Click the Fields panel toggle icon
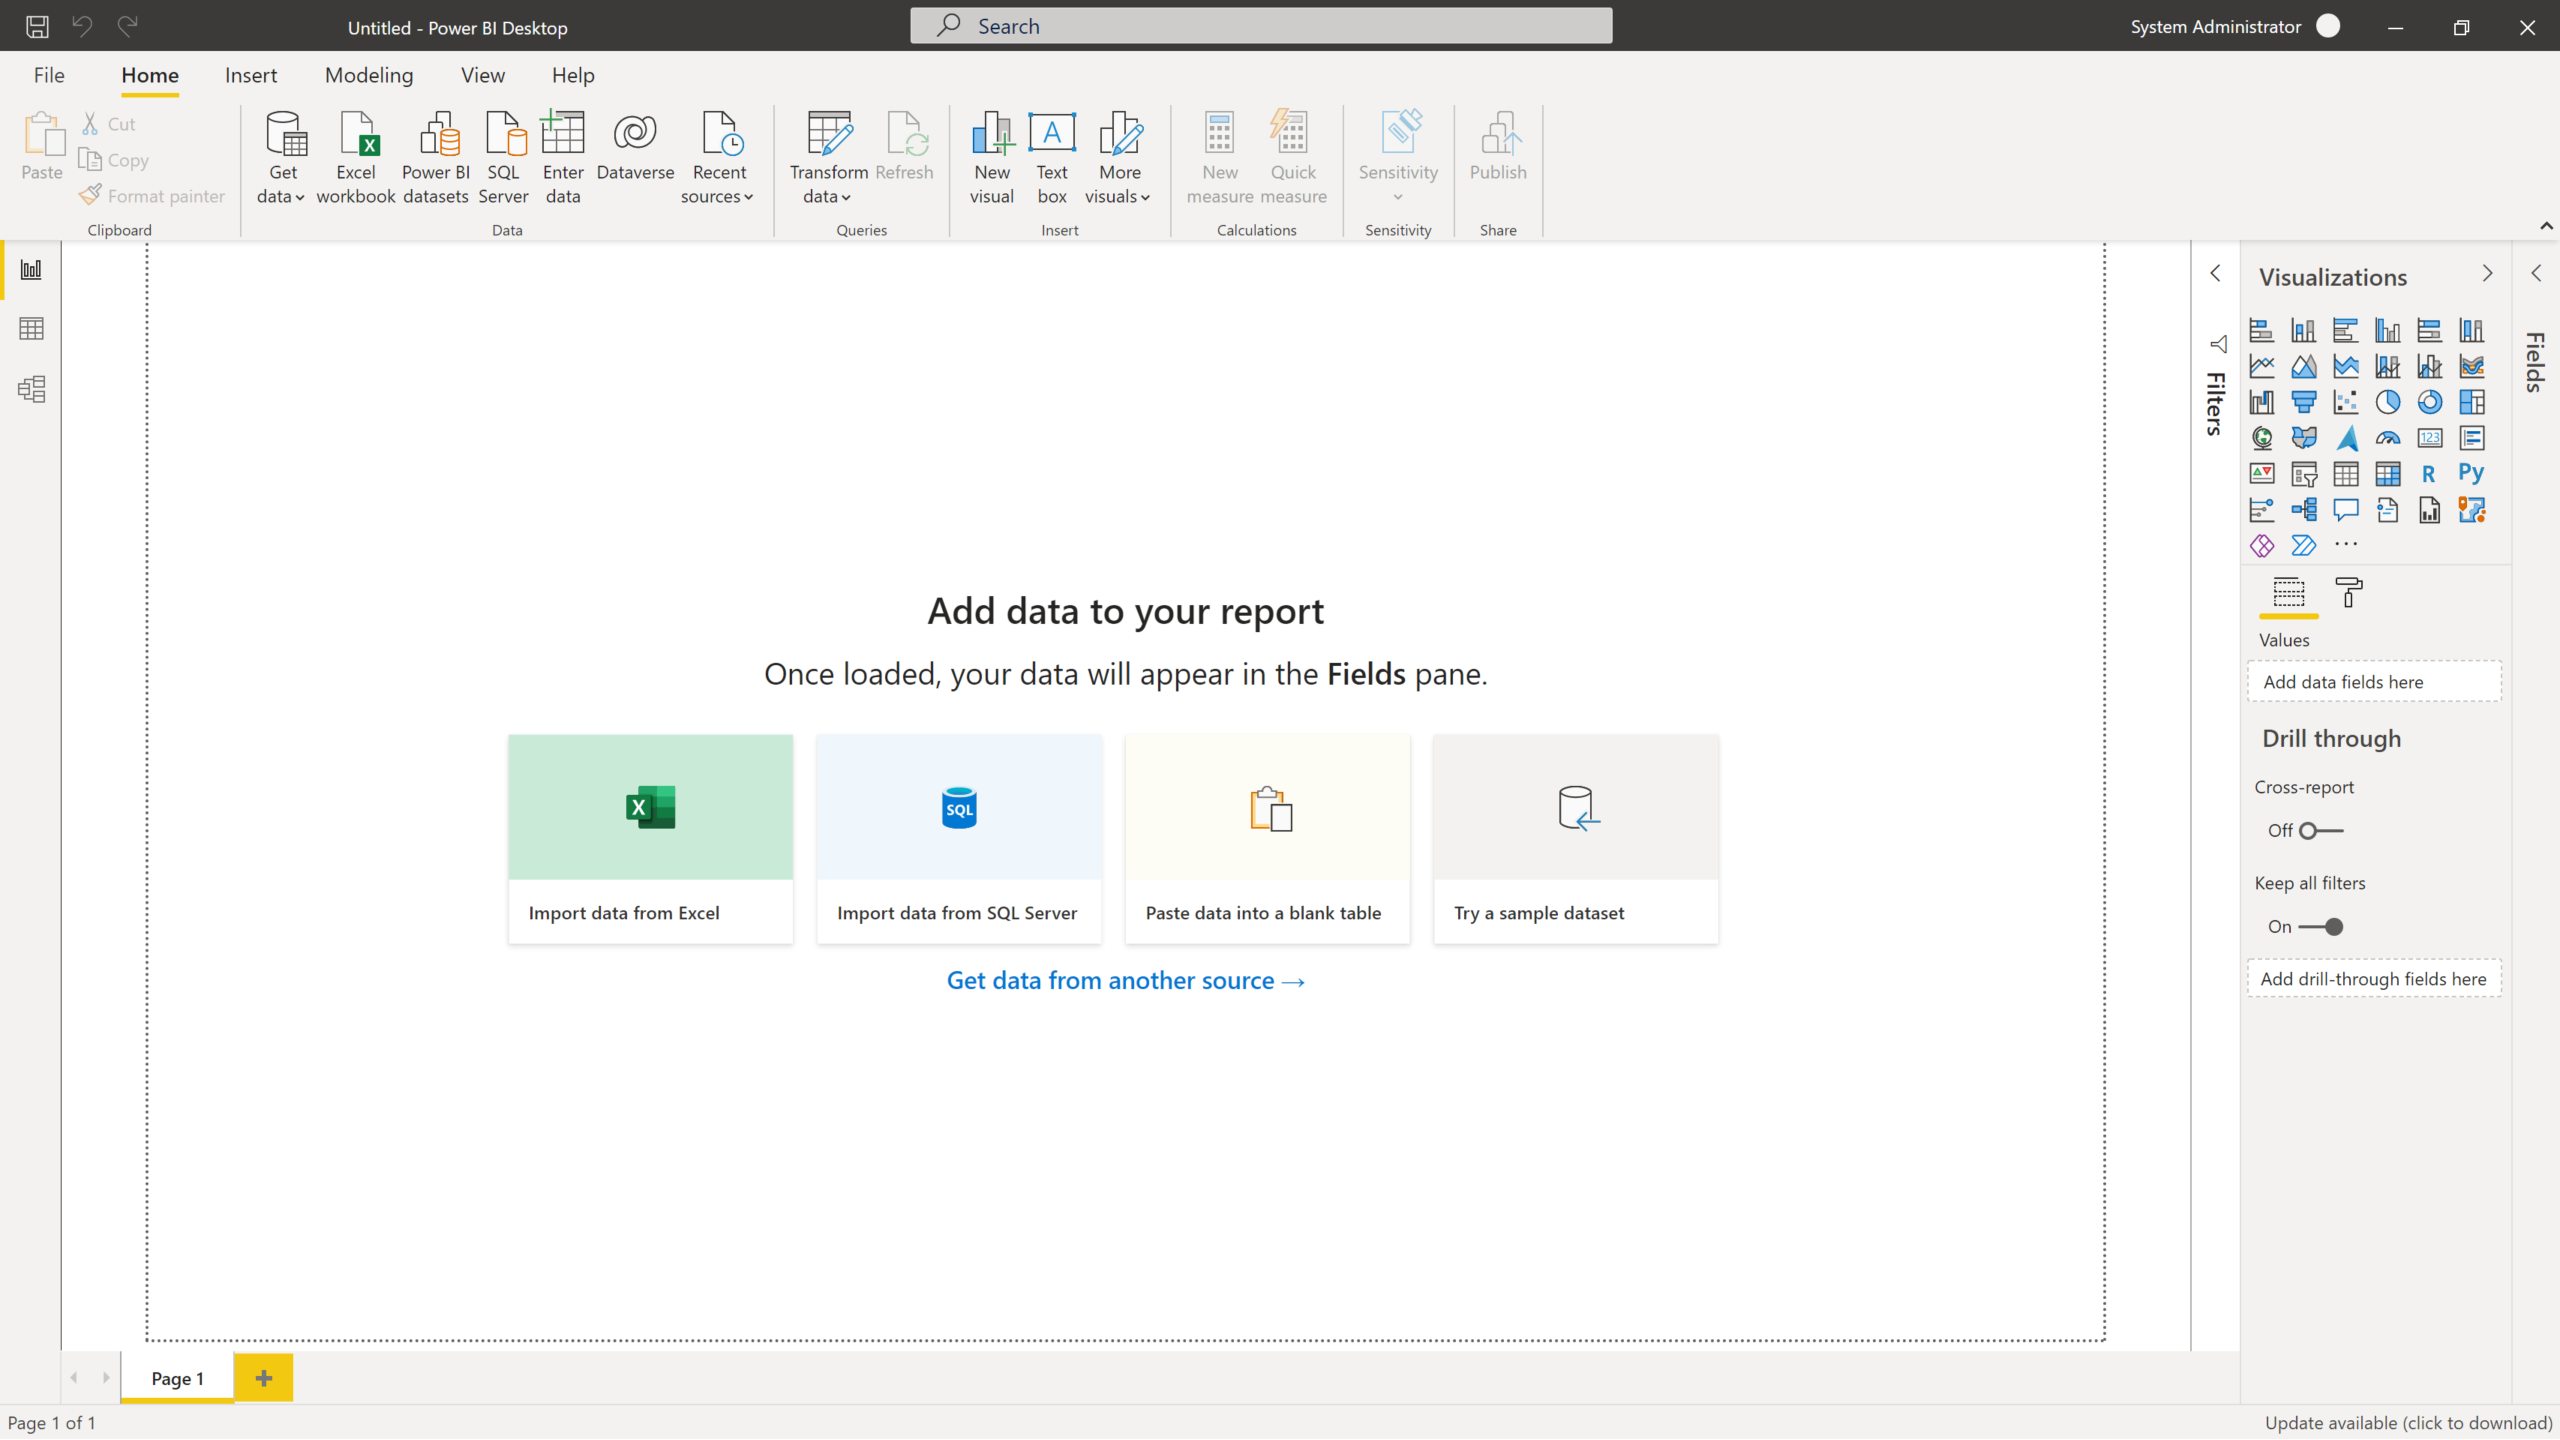Viewport: 2560px width, 1440px height. [2537, 274]
